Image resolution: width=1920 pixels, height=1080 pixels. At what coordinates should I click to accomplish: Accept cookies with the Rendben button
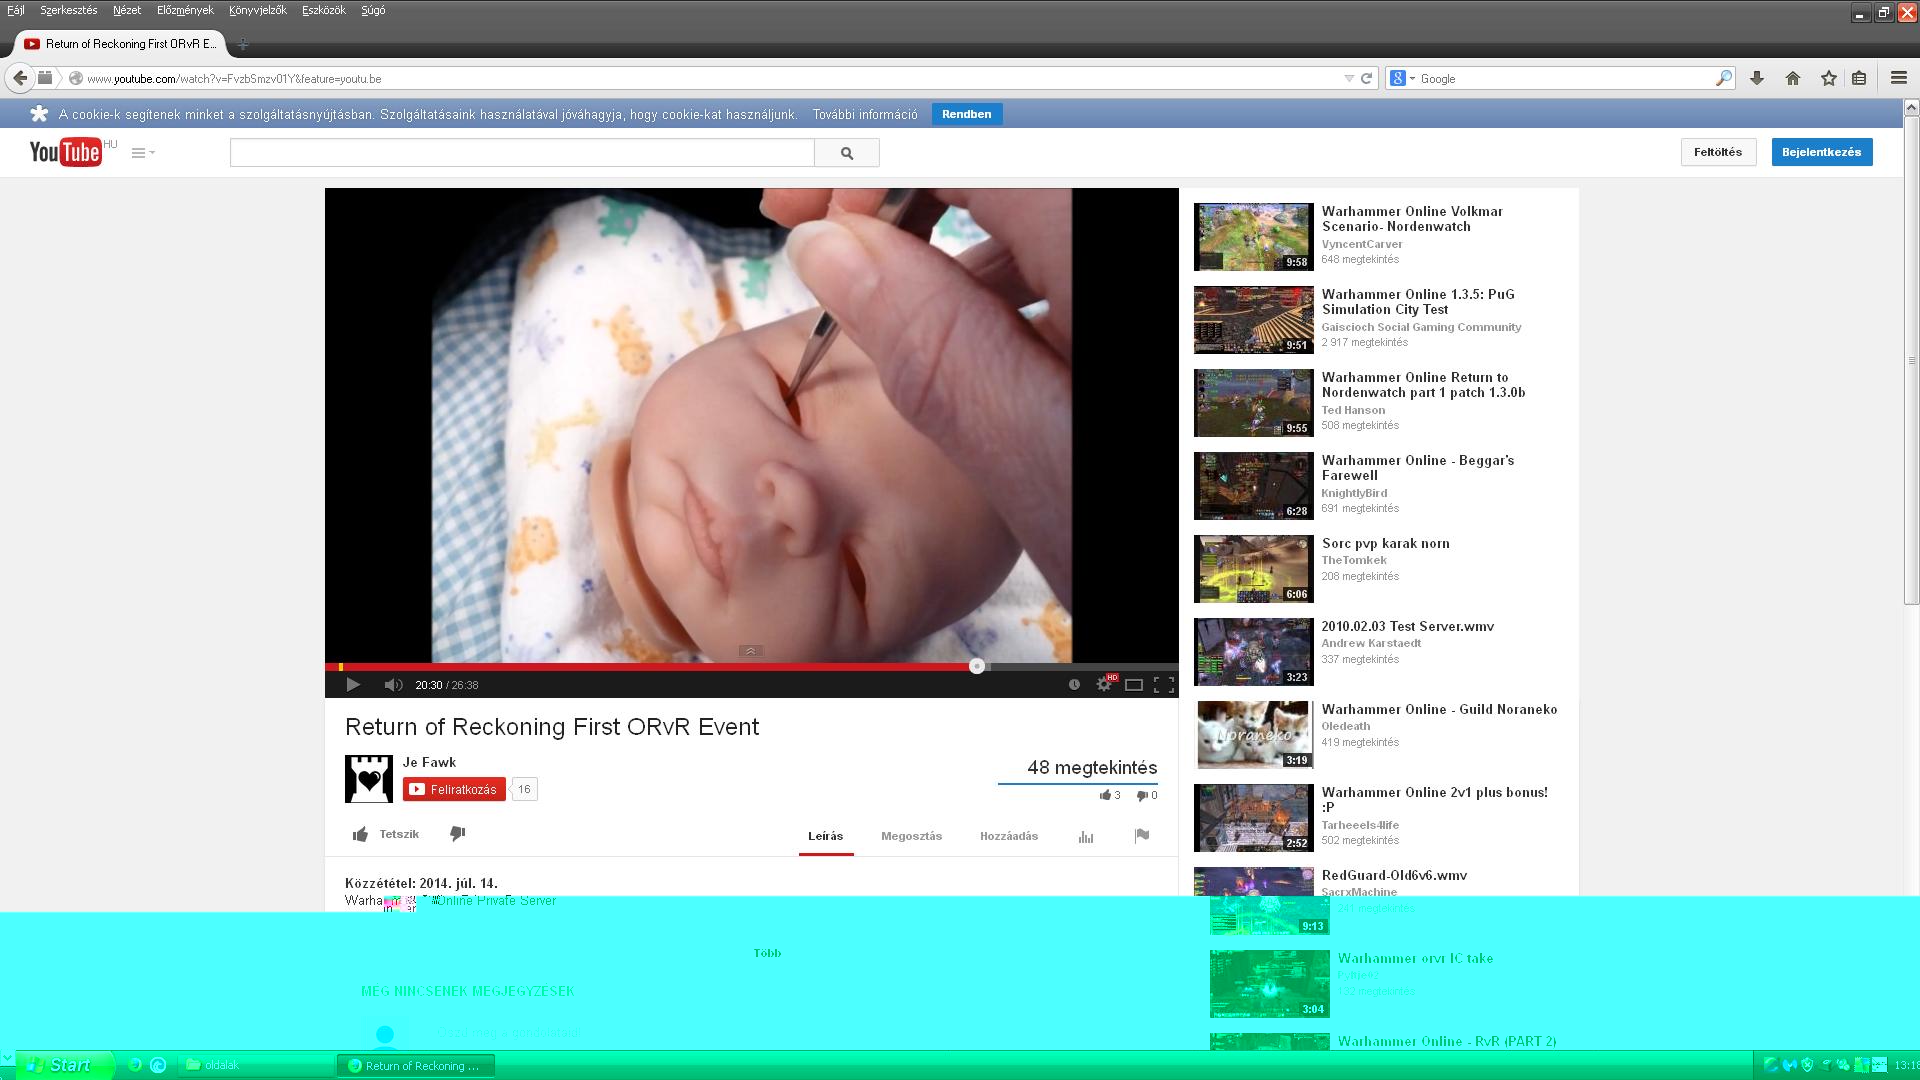[x=966, y=114]
